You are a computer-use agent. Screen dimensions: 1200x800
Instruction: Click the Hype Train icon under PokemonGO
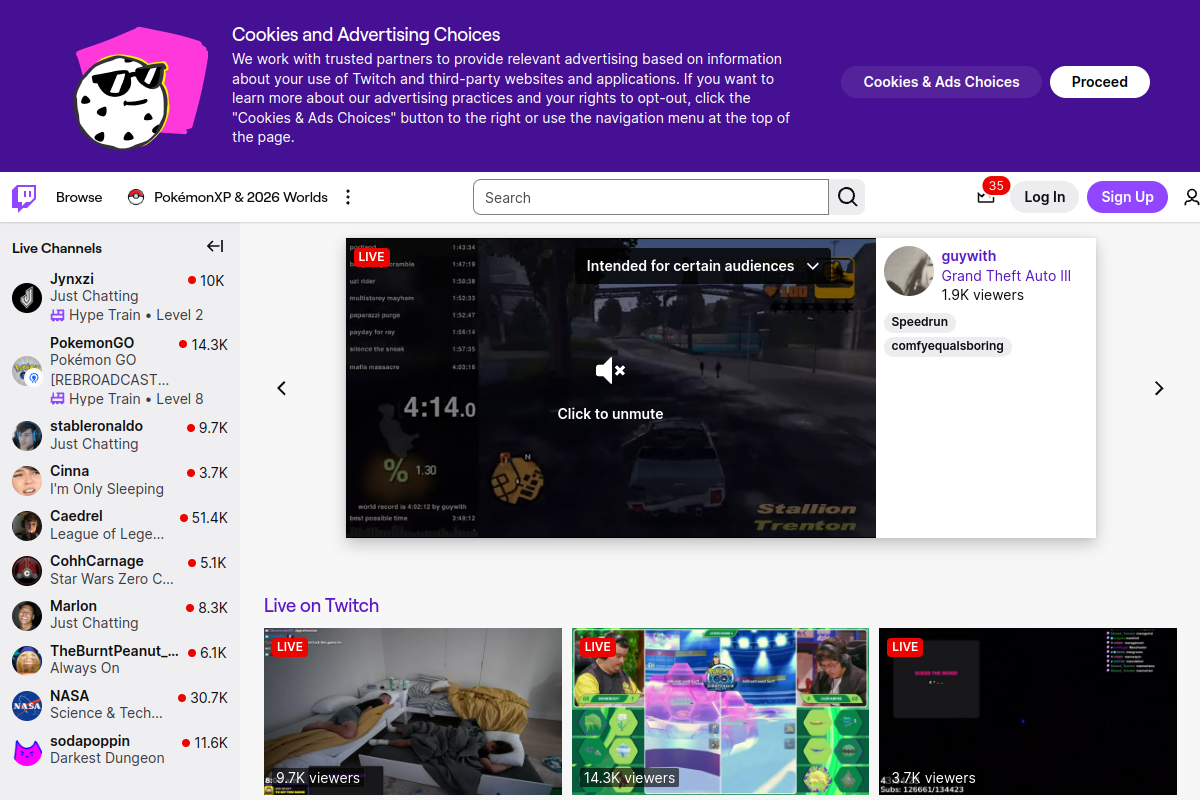point(58,399)
